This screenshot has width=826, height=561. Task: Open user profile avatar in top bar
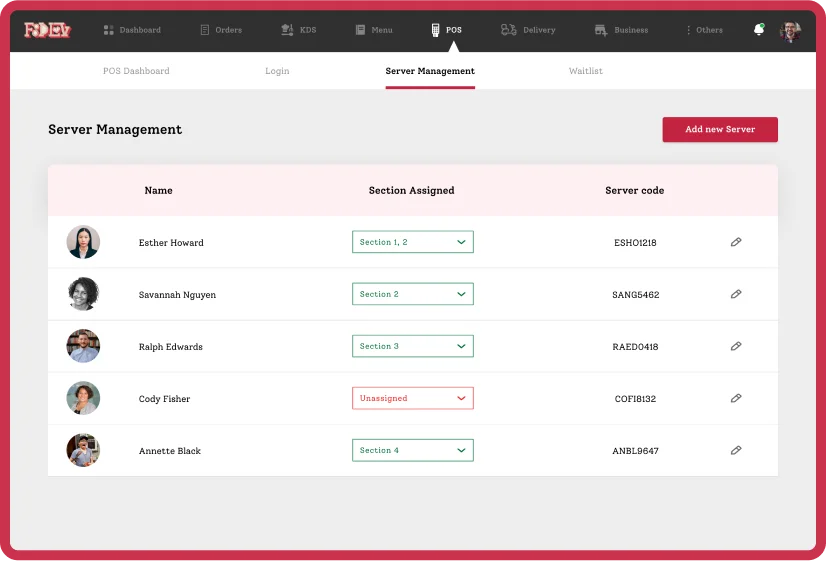coord(790,30)
